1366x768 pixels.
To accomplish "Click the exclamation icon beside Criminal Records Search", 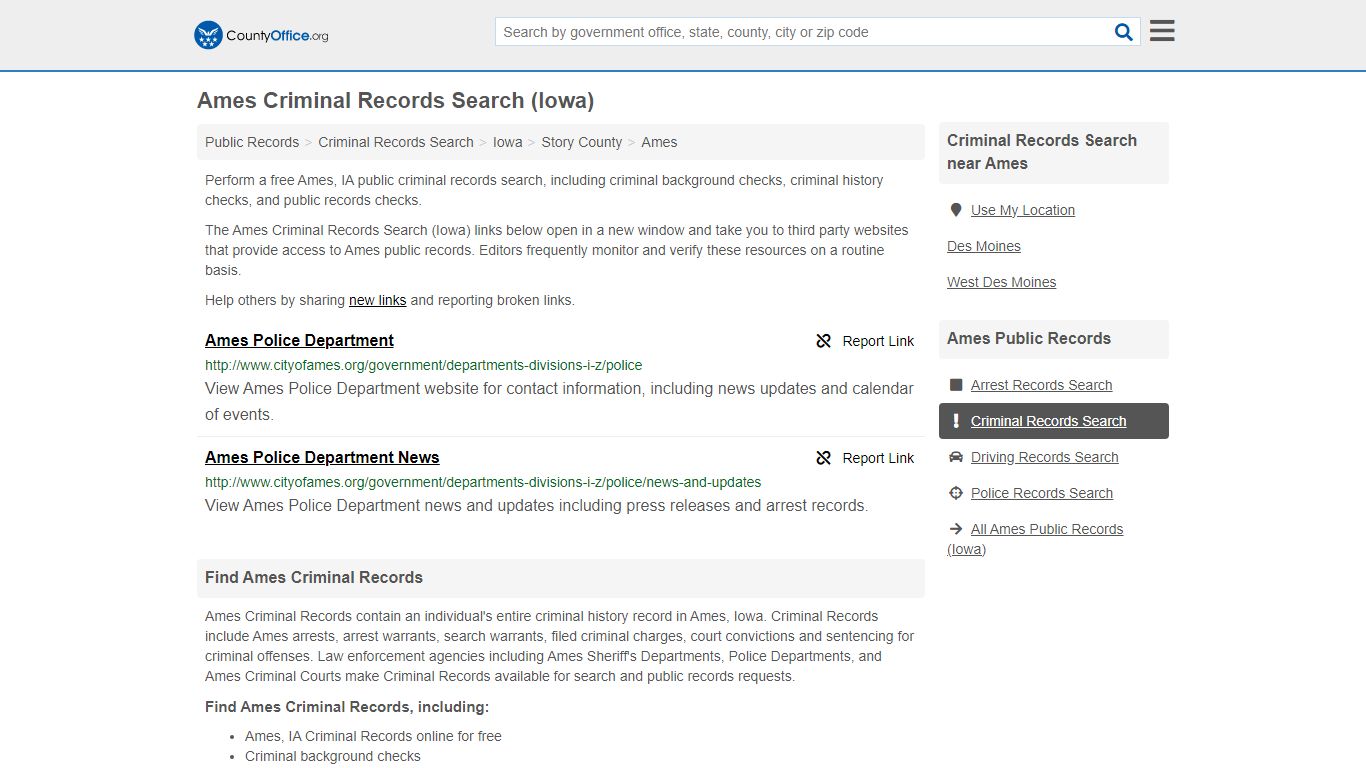I will pos(956,421).
